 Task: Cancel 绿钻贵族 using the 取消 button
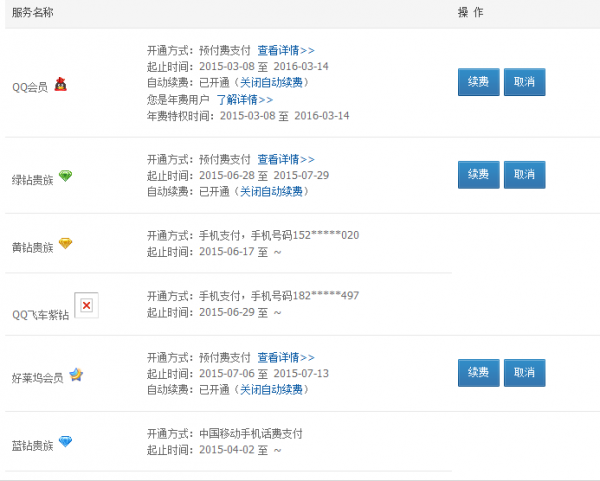pyautogui.click(x=525, y=175)
